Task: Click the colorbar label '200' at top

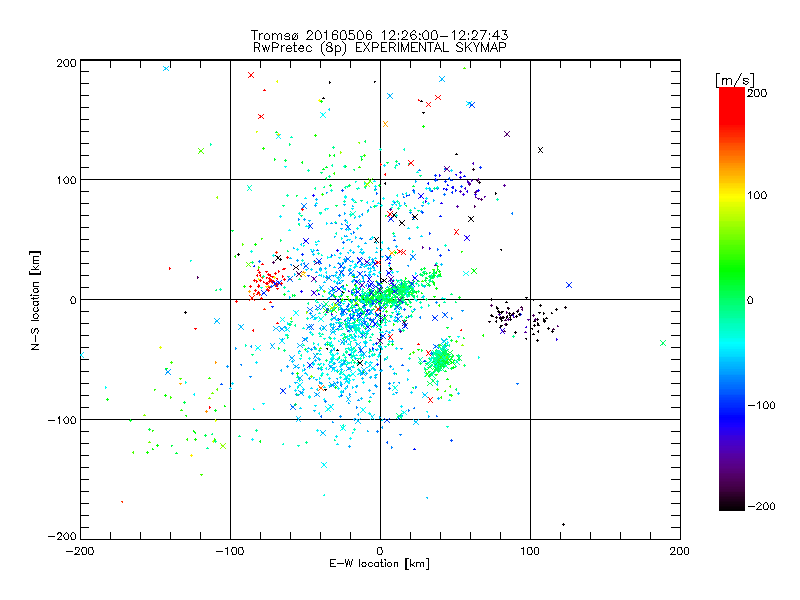Action: click(x=757, y=93)
